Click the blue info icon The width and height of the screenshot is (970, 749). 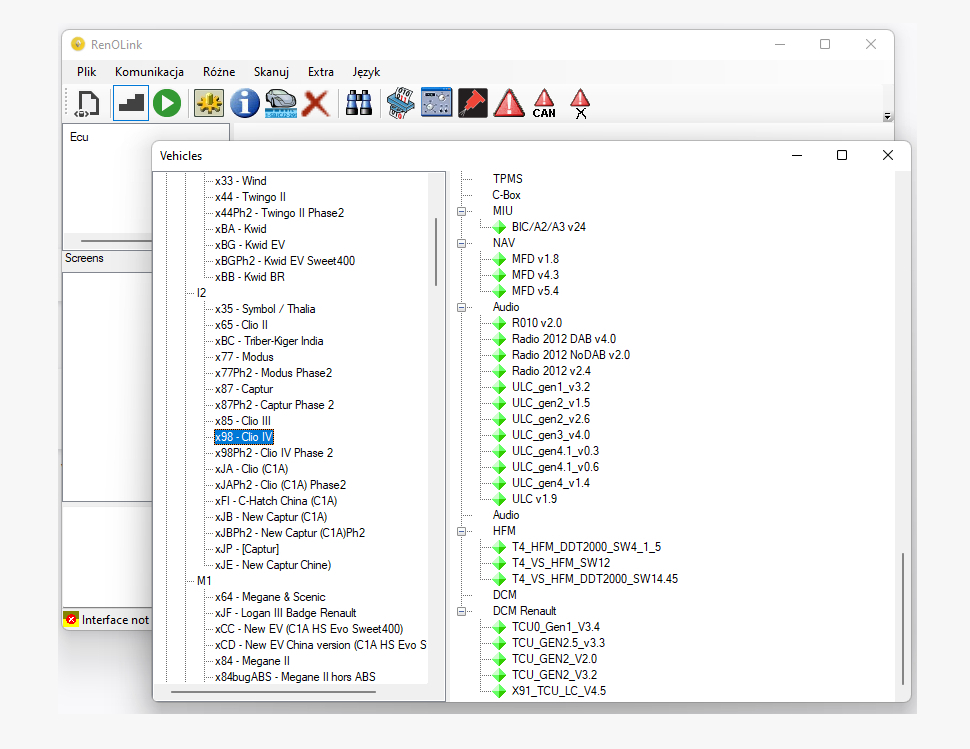point(244,103)
